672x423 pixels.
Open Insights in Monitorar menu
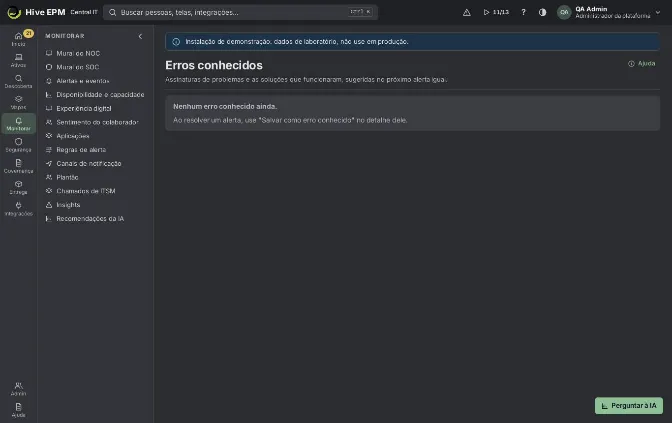coord(95,205)
